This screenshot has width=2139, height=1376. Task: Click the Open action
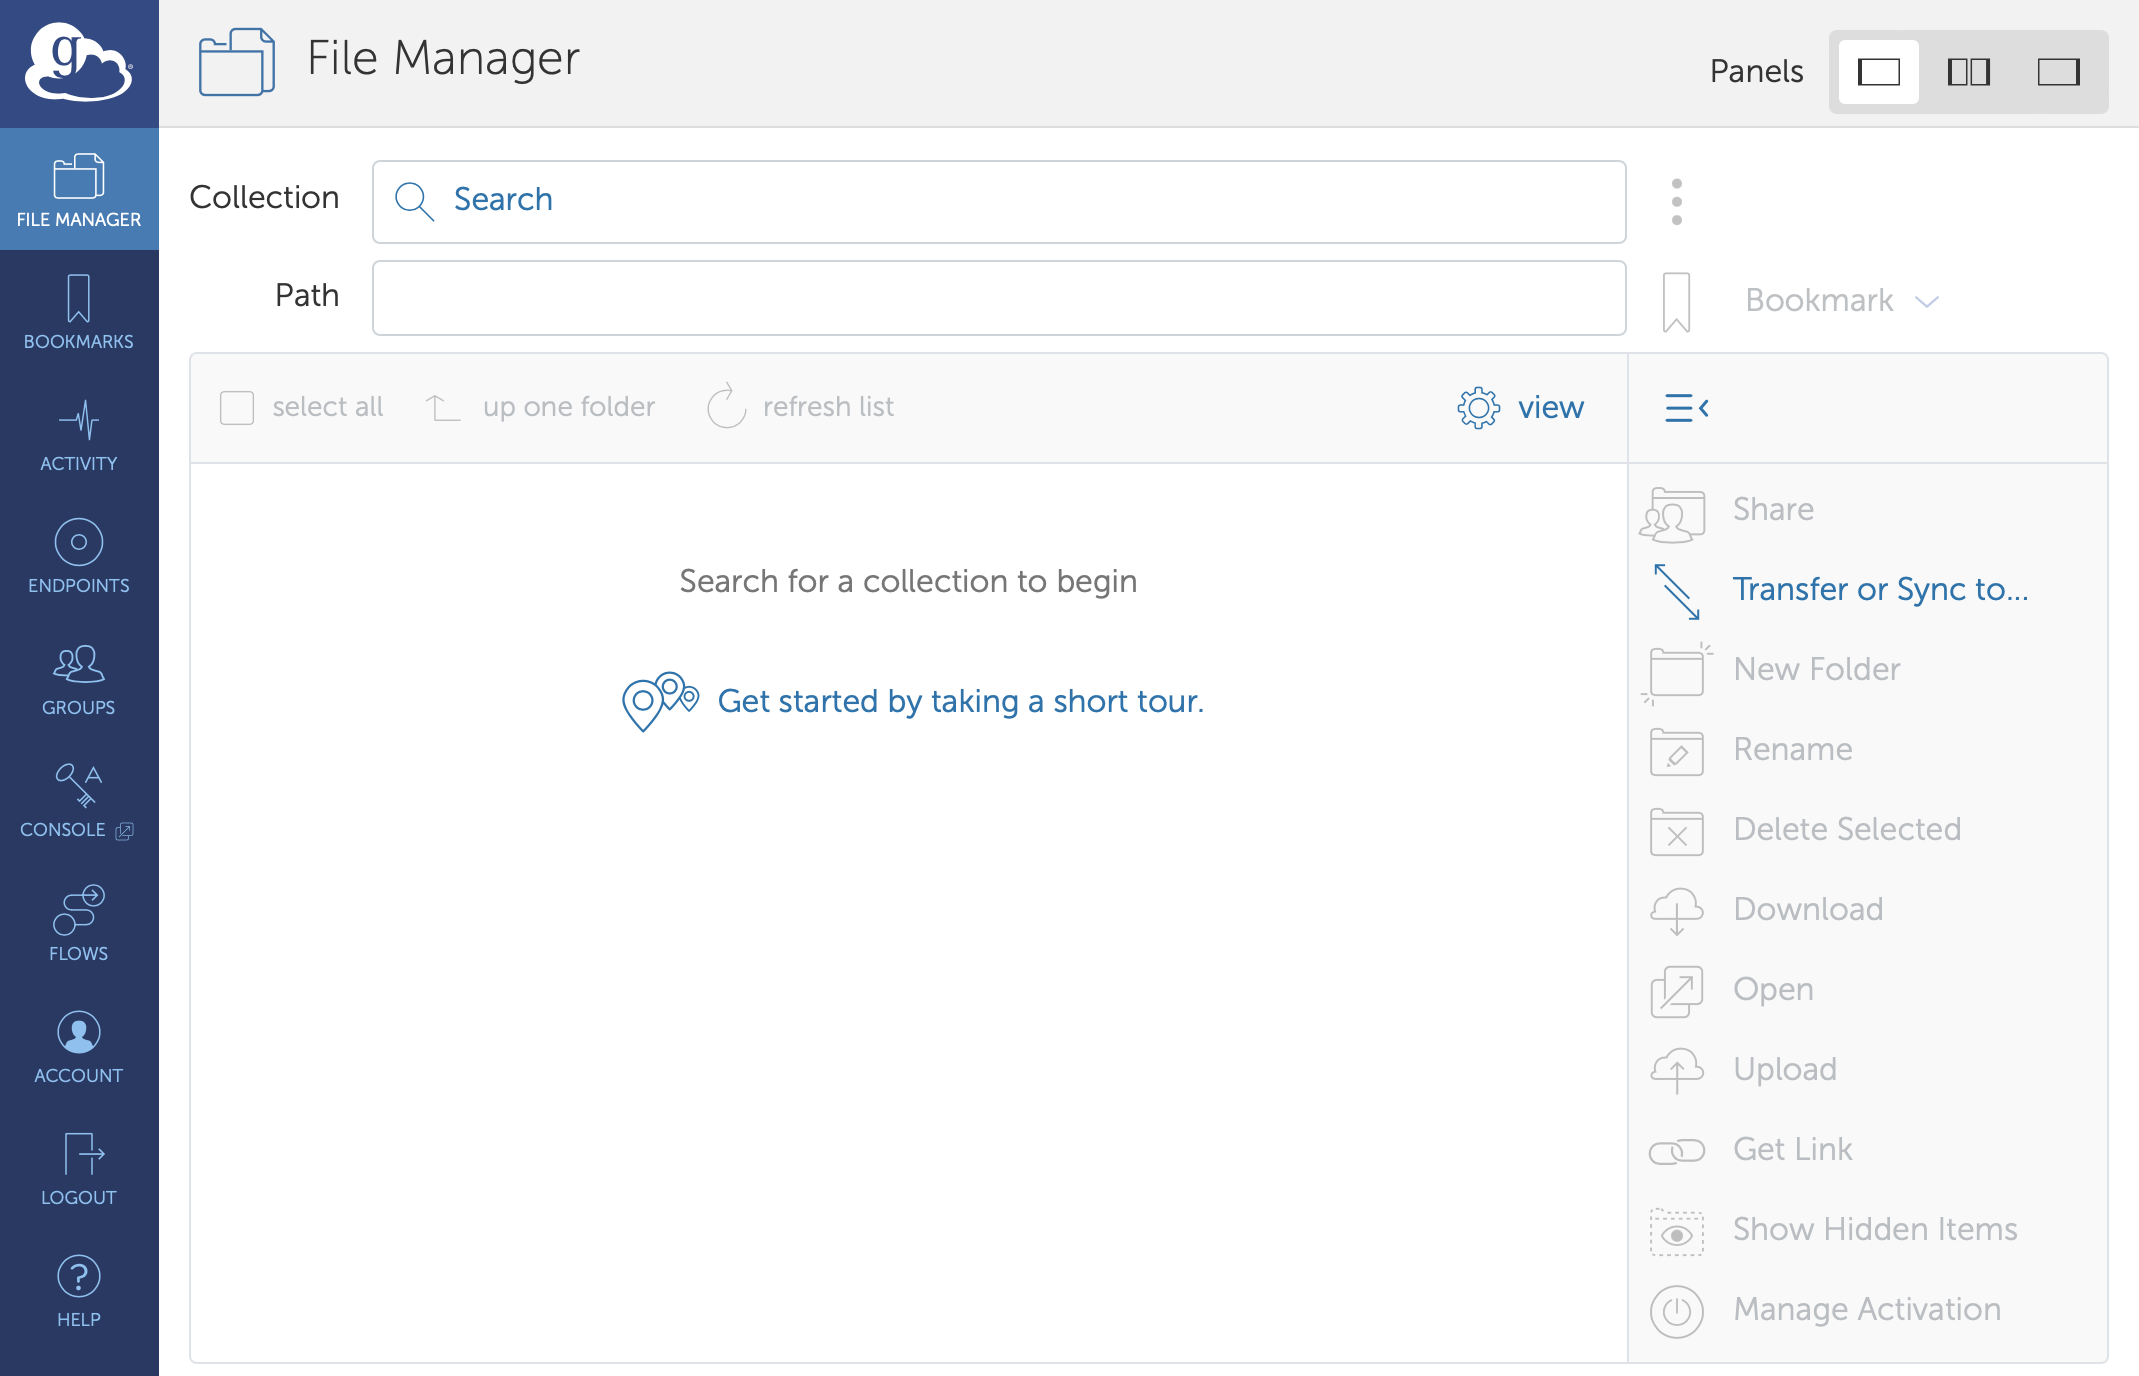pos(1732,990)
